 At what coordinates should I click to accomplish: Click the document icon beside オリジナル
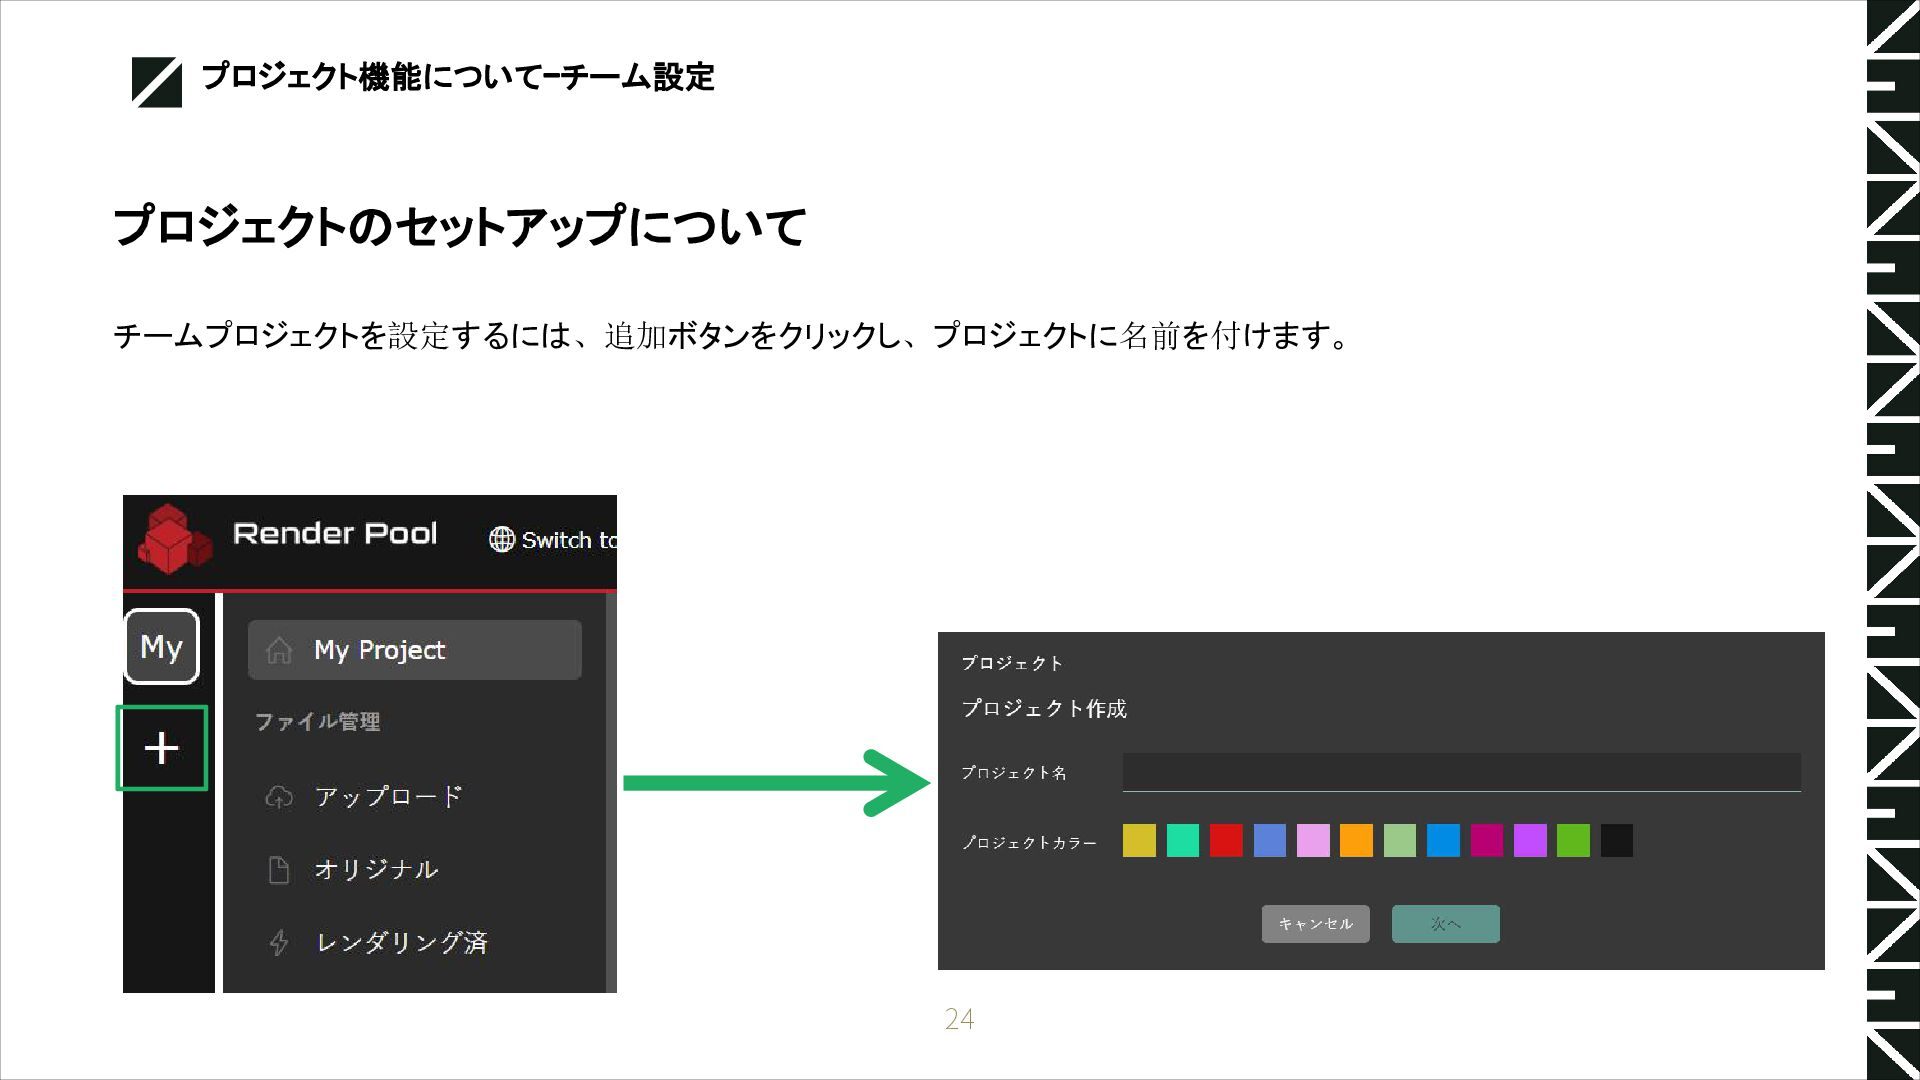[279, 870]
